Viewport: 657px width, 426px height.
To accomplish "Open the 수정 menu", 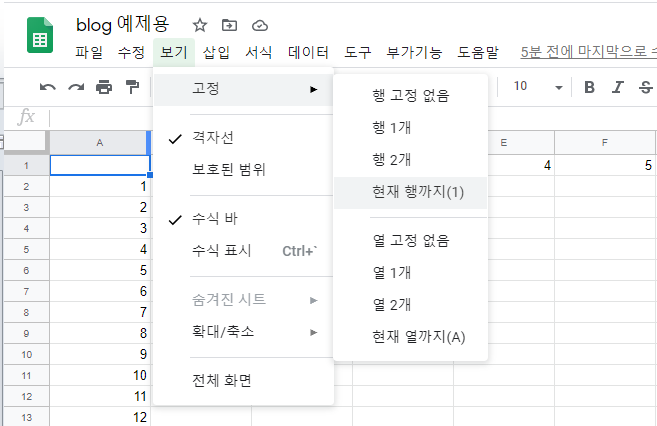I will (131, 52).
